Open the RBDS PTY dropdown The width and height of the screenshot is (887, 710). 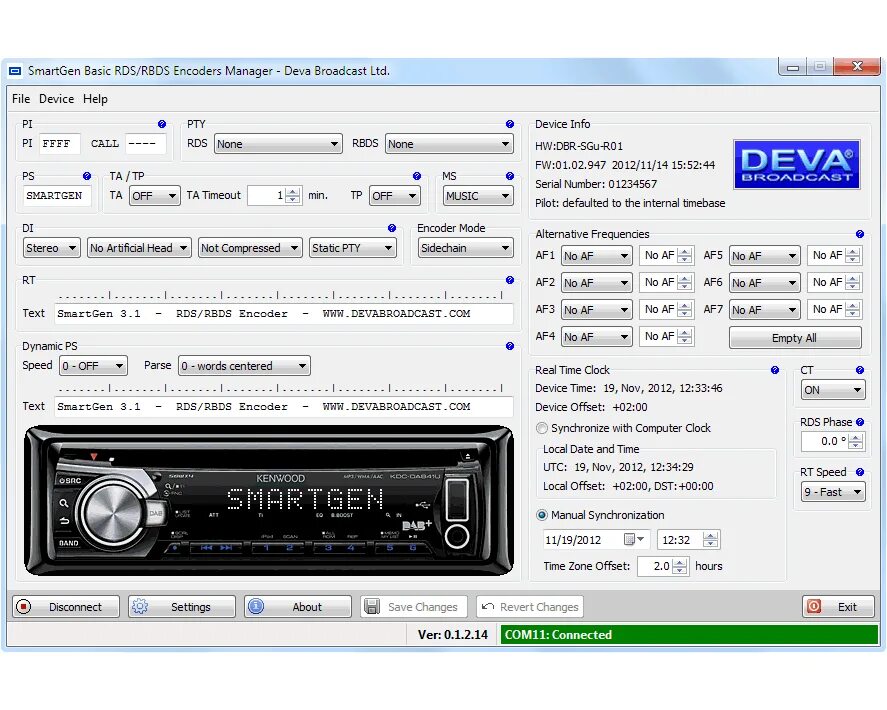pyautogui.click(x=449, y=144)
